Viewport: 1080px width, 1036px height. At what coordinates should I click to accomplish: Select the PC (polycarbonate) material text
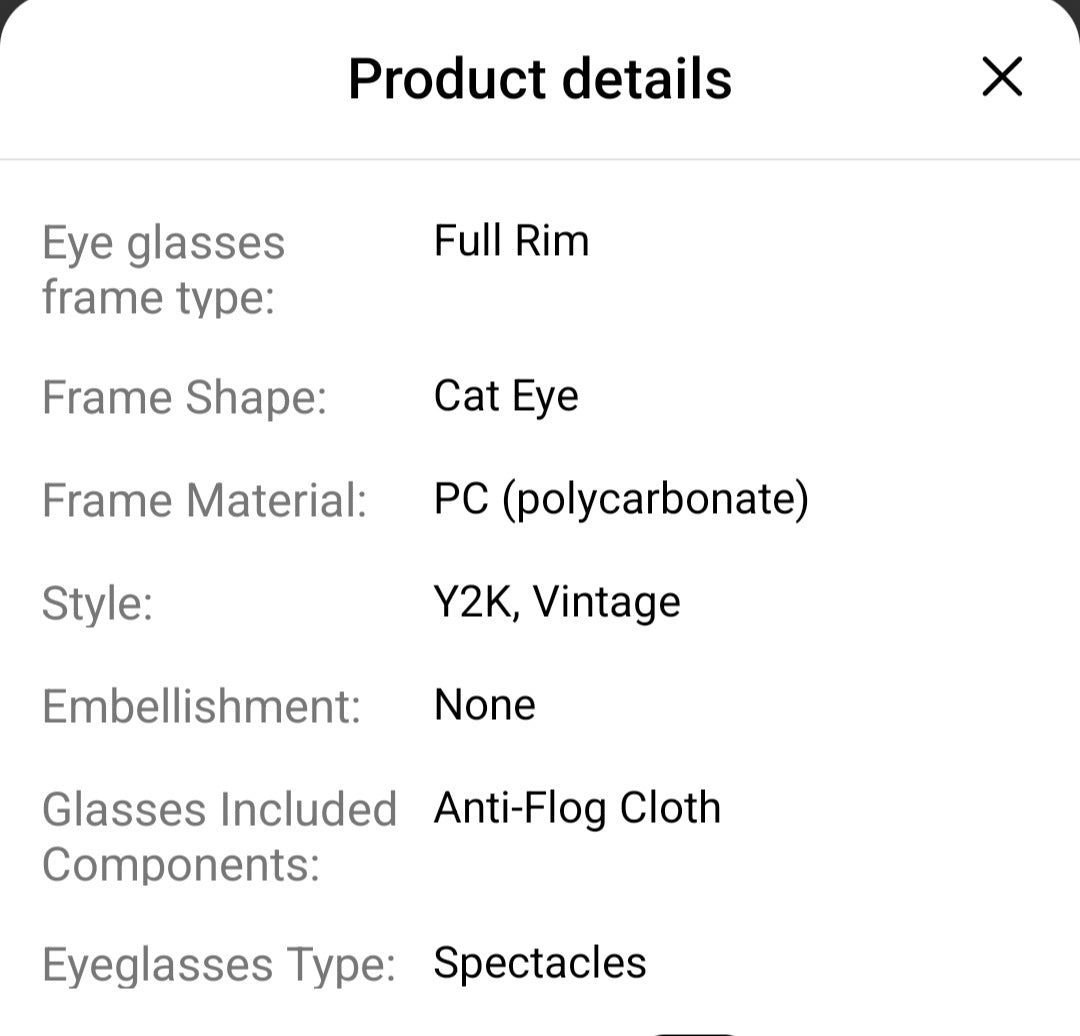coord(619,498)
